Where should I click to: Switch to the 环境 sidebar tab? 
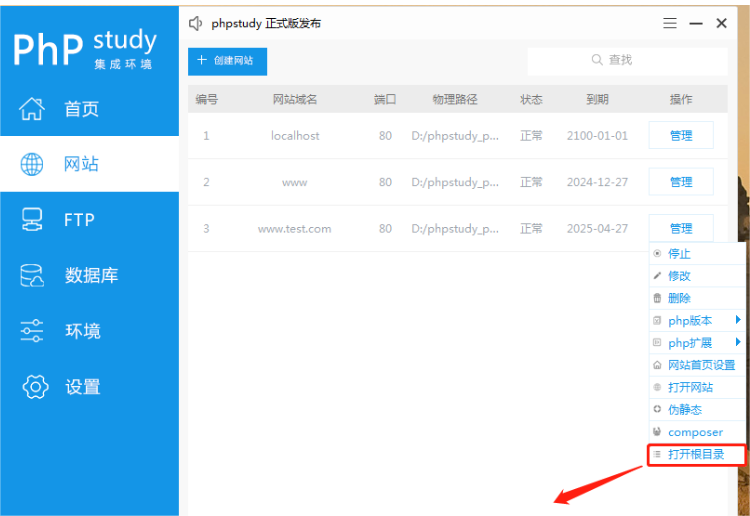click(x=89, y=331)
